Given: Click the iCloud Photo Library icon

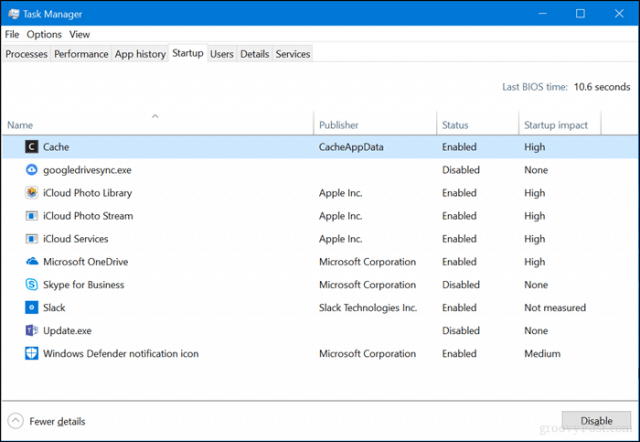Looking at the screenshot, I should [x=31, y=193].
